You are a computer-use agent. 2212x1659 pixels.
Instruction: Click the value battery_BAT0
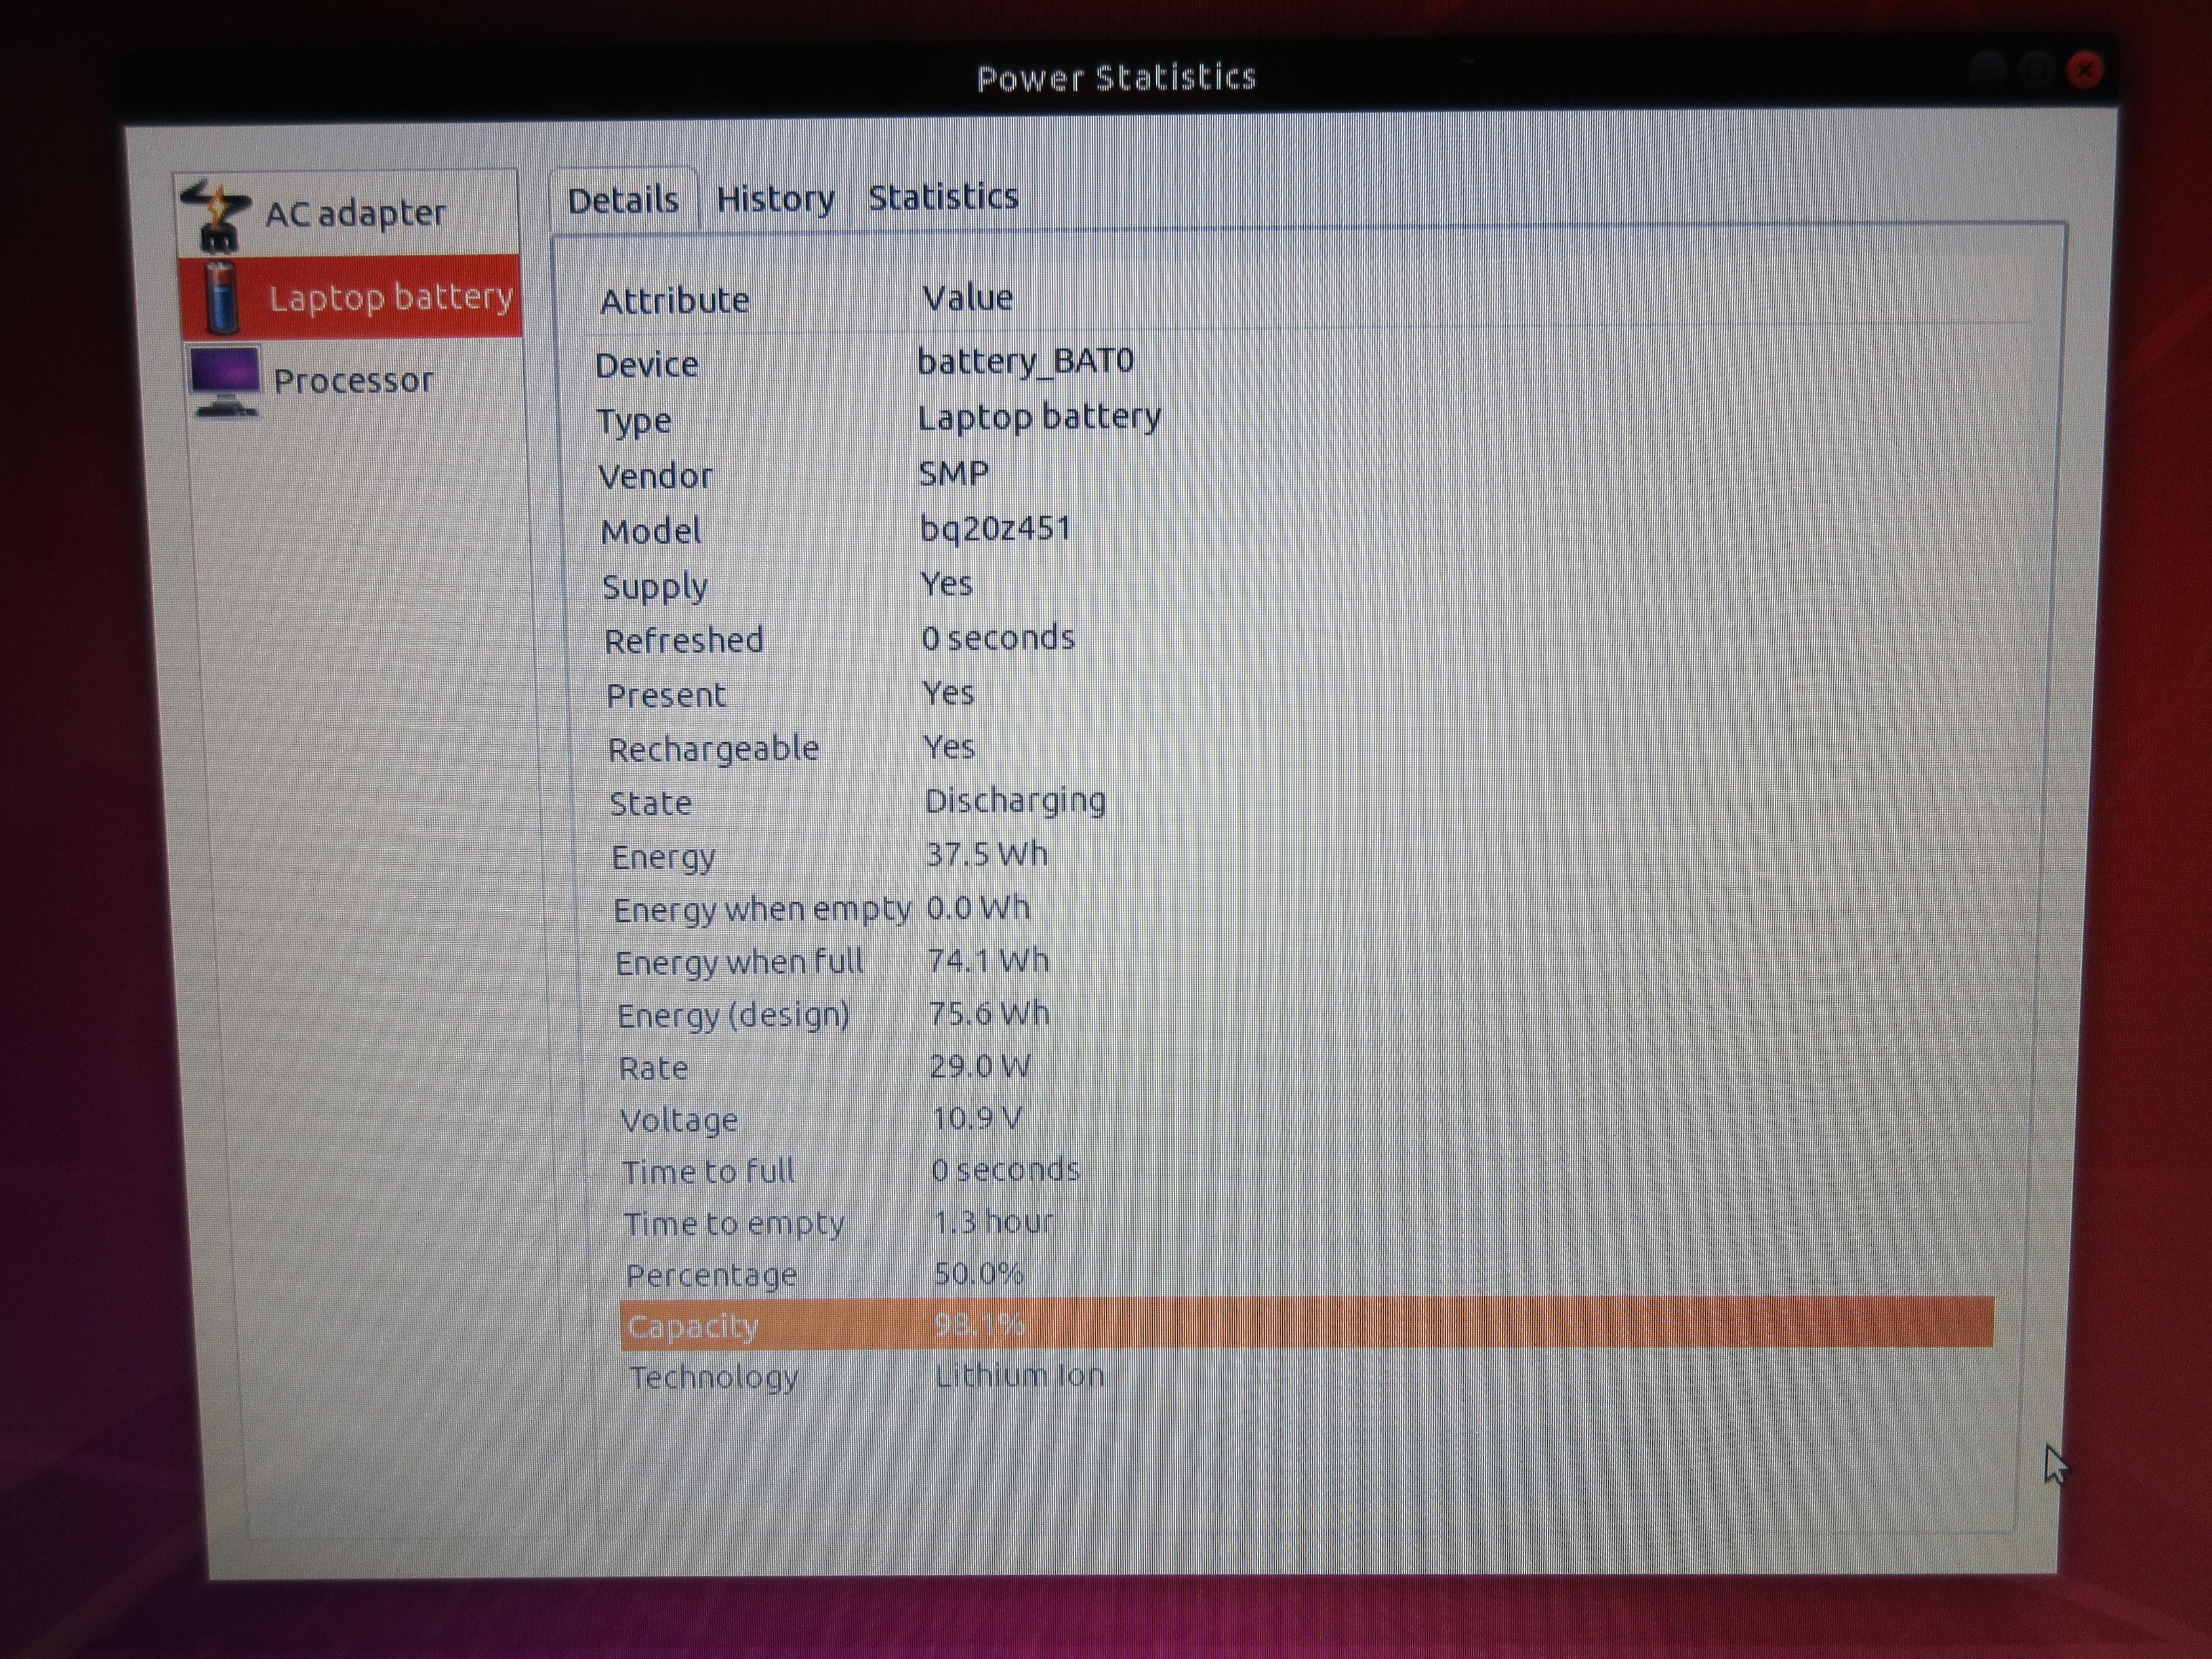[1025, 360]
